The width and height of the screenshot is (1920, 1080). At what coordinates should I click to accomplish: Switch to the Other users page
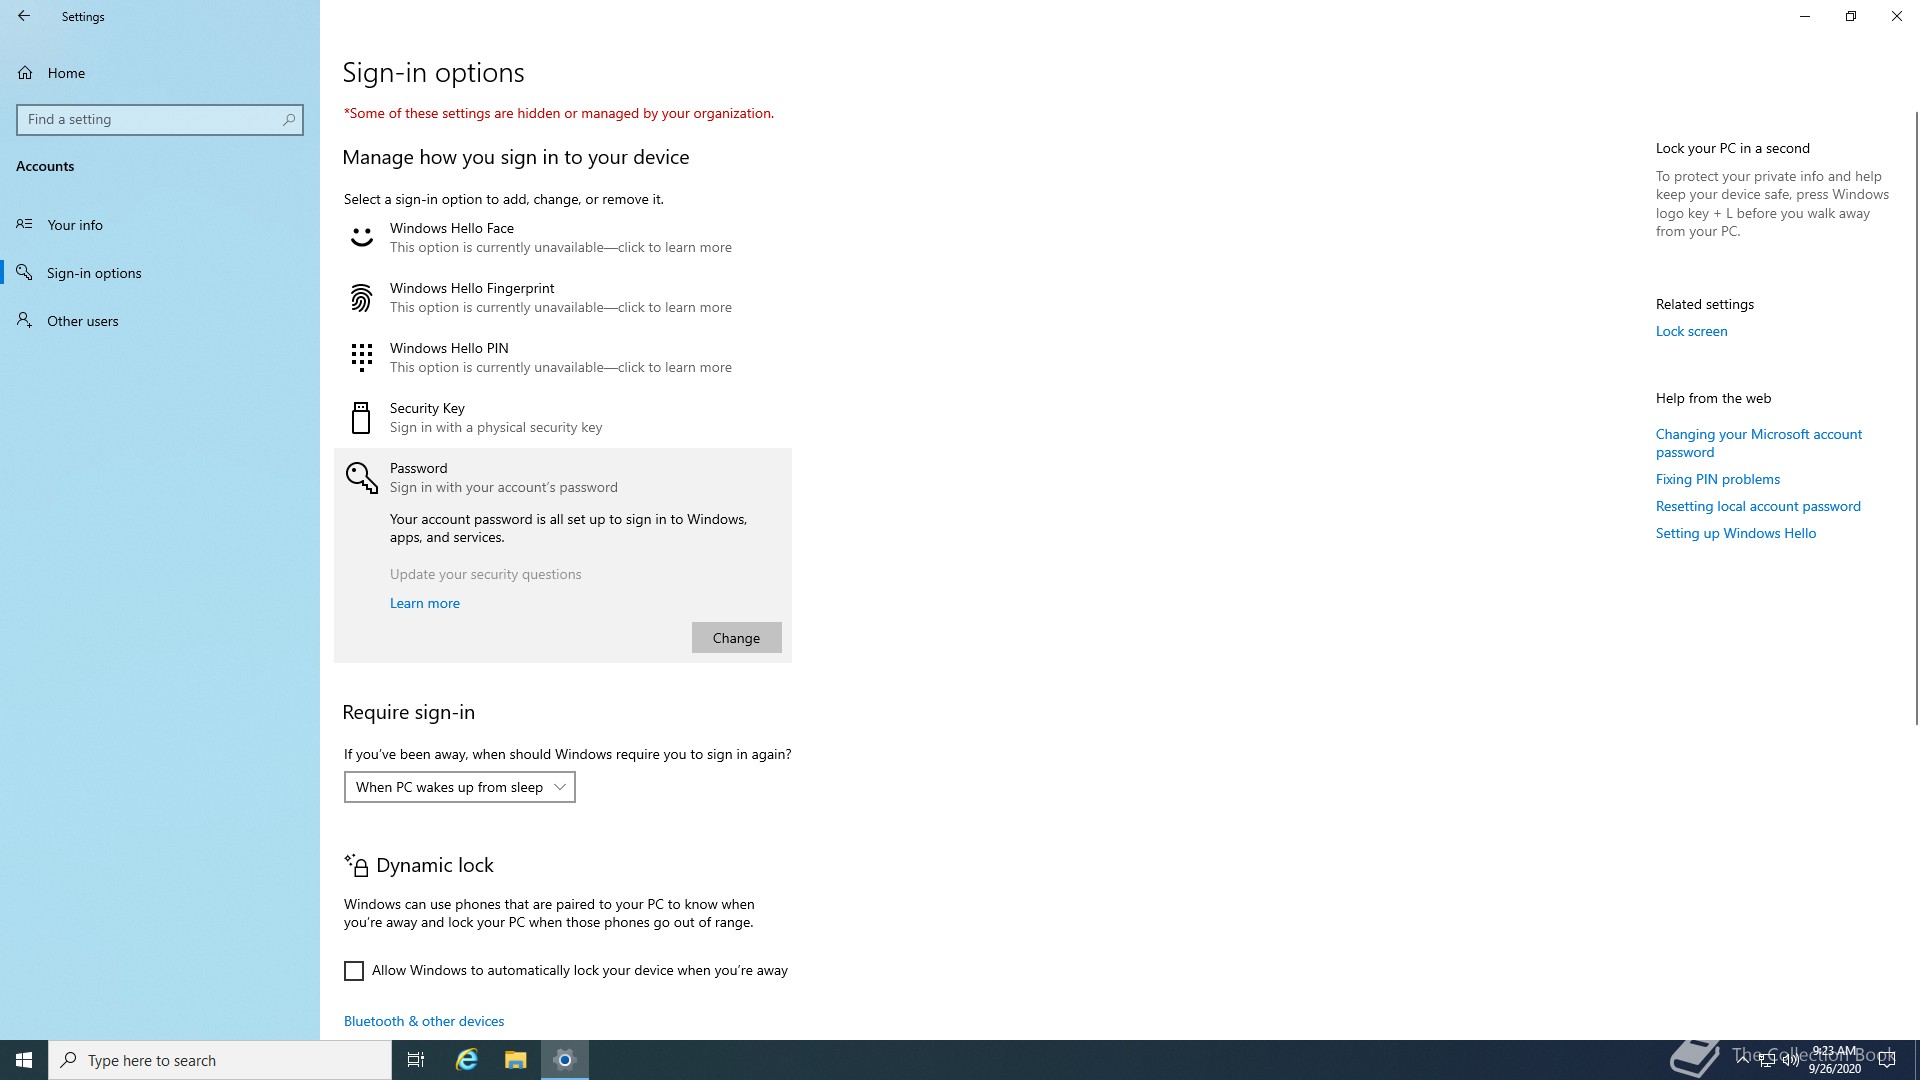point(82,321)
